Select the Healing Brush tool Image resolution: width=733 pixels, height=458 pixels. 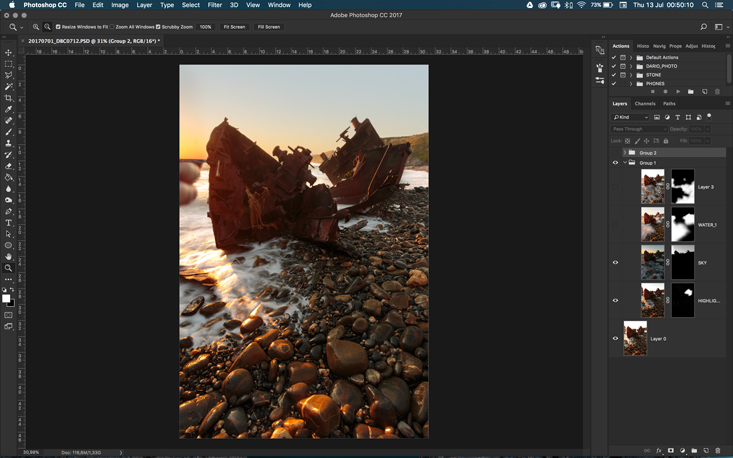point(8,121)
